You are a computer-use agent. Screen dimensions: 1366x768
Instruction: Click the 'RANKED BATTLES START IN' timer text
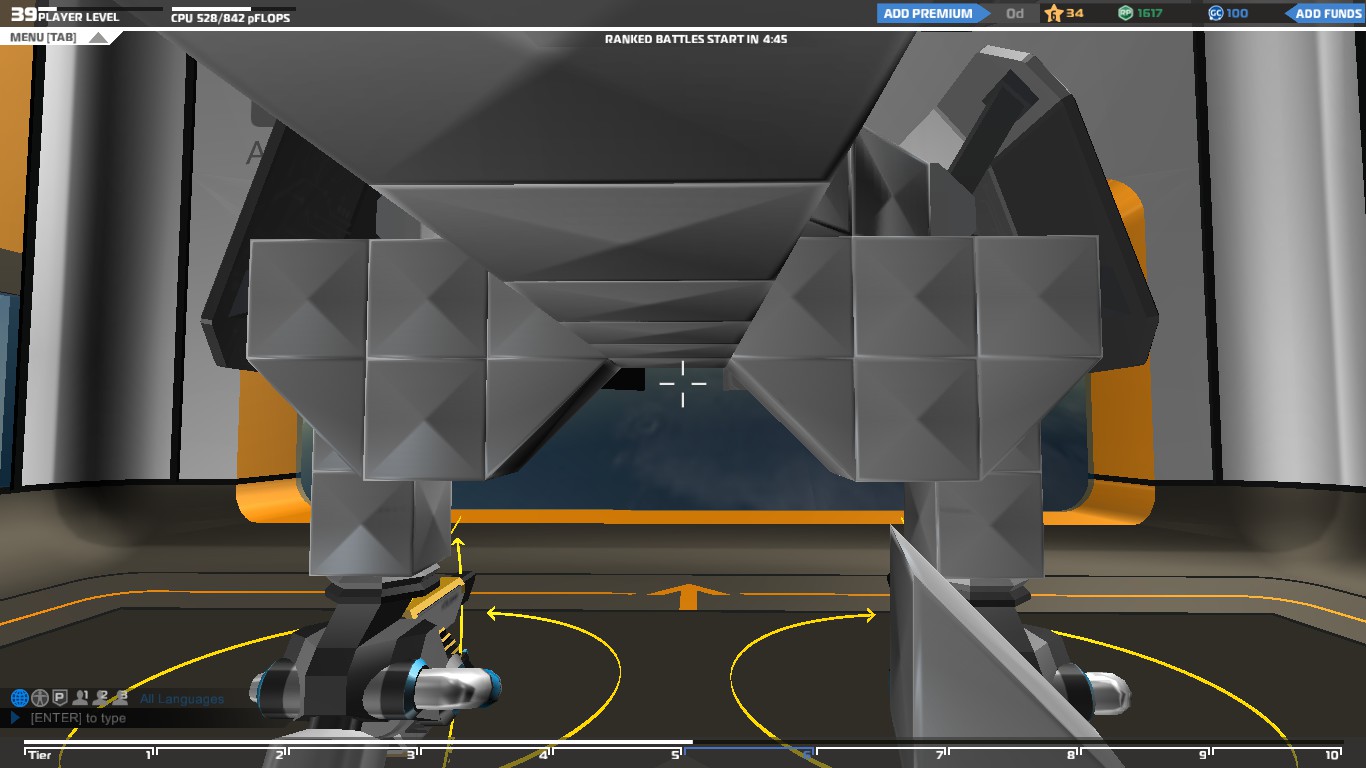[x=696, y=39]
